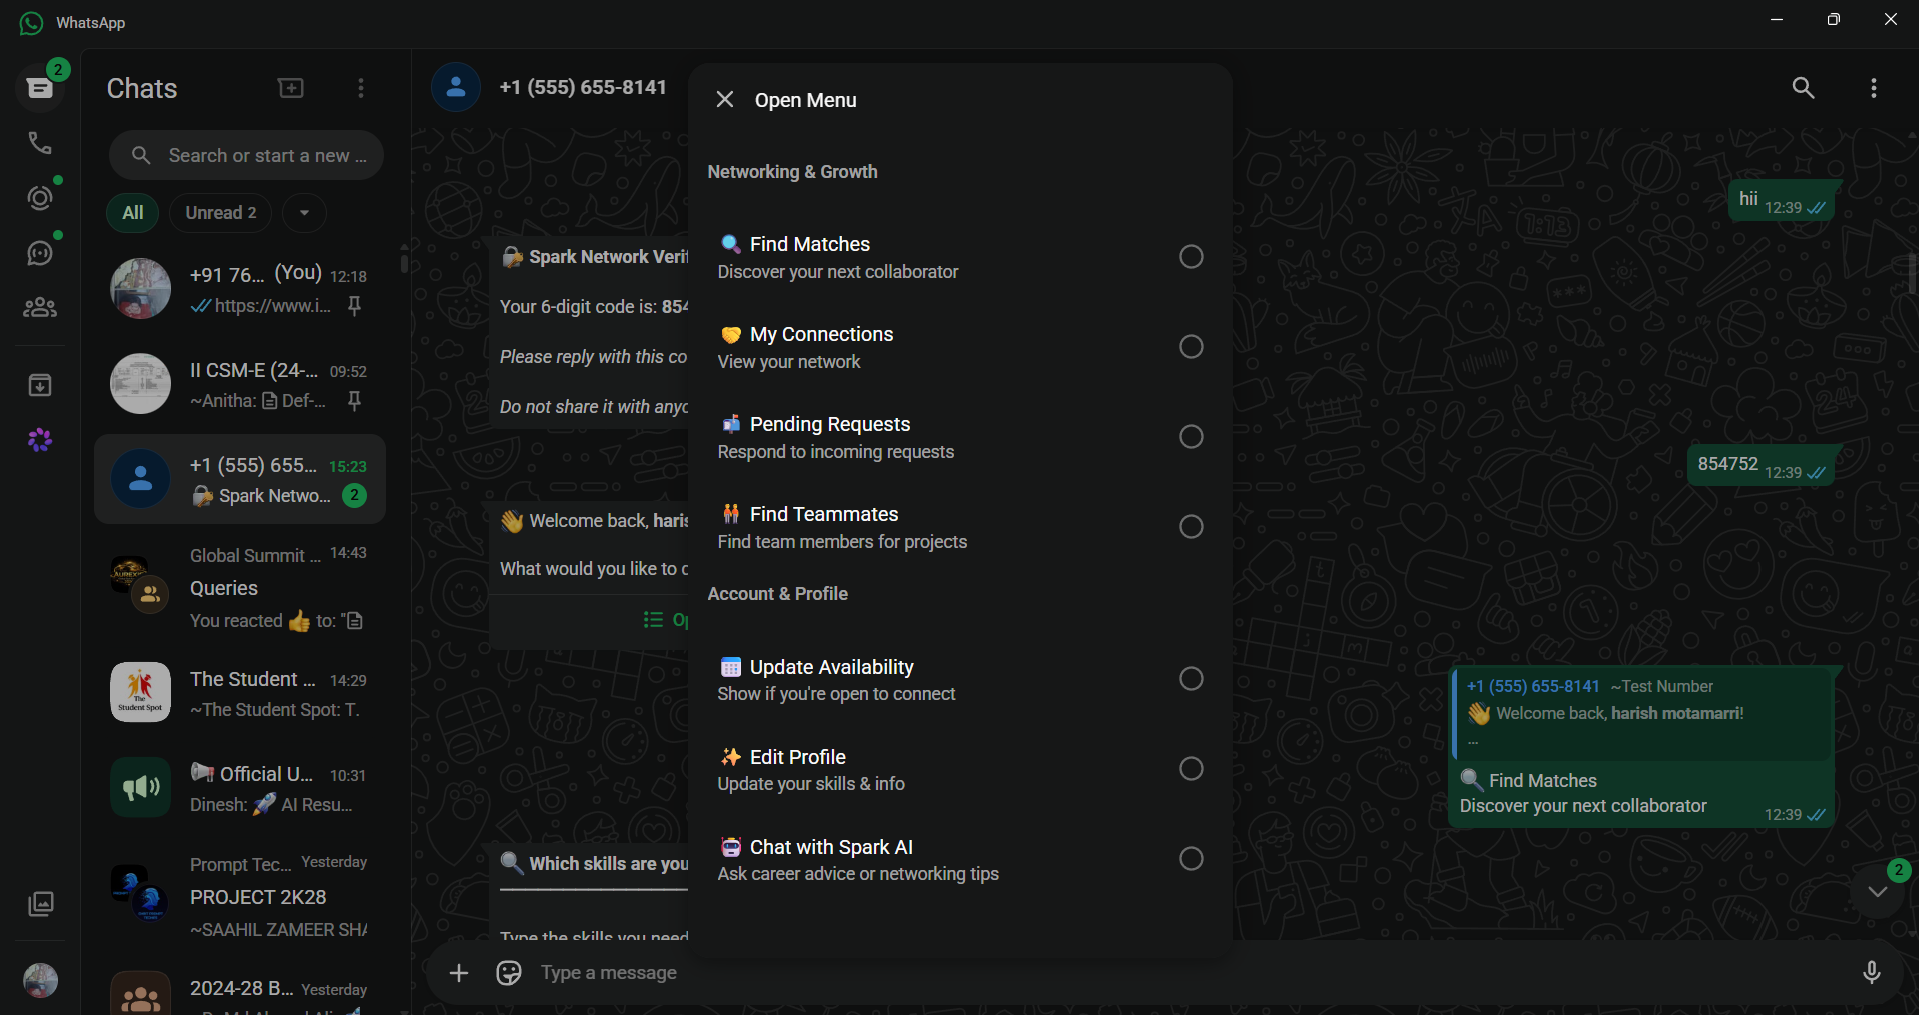Image resolution: width=1919 pixels, height=1015 pixels.
Task: Open the Channels icon in the sidebar
Action: (40, 253)
